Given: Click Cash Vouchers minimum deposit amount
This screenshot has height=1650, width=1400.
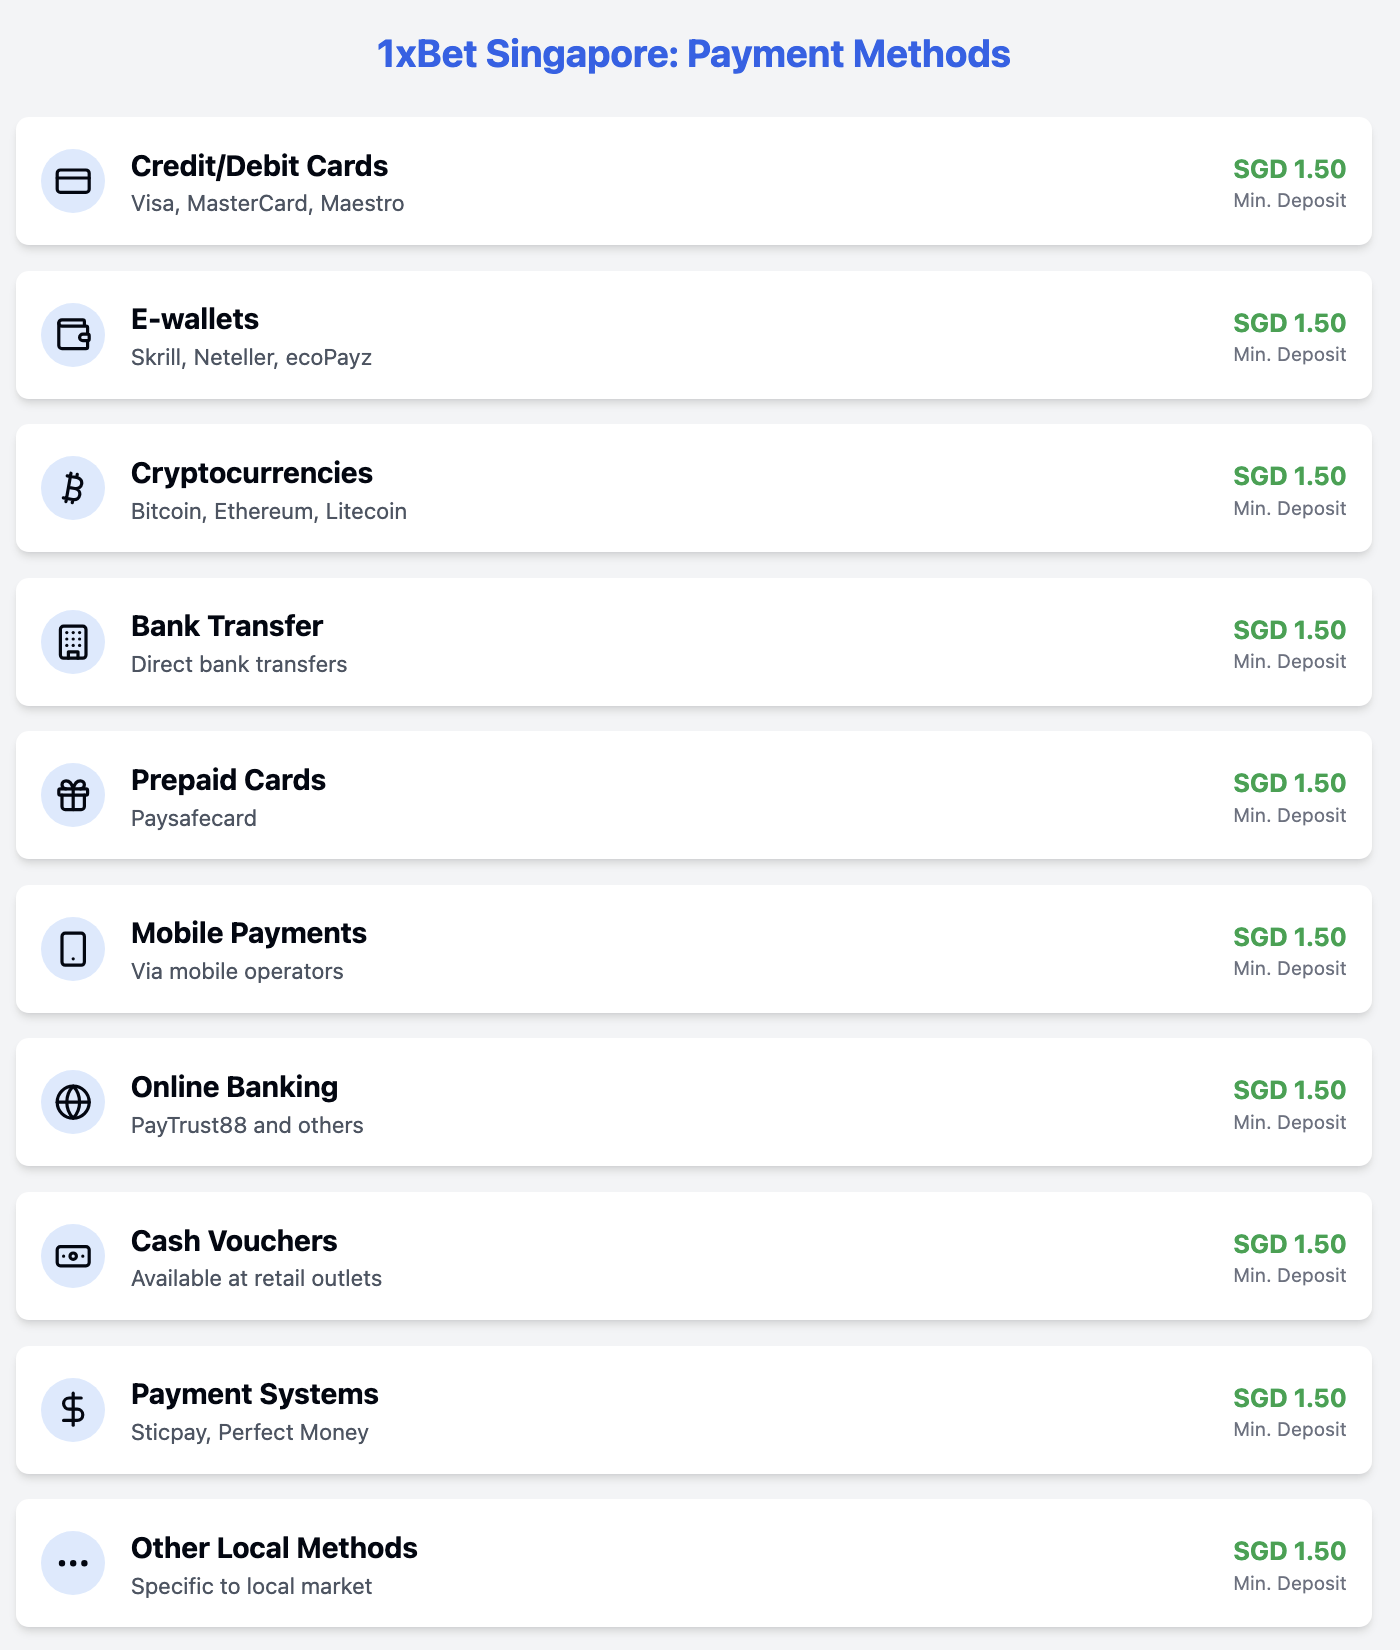Looking at the screenshot, I should point(1289,1244).
